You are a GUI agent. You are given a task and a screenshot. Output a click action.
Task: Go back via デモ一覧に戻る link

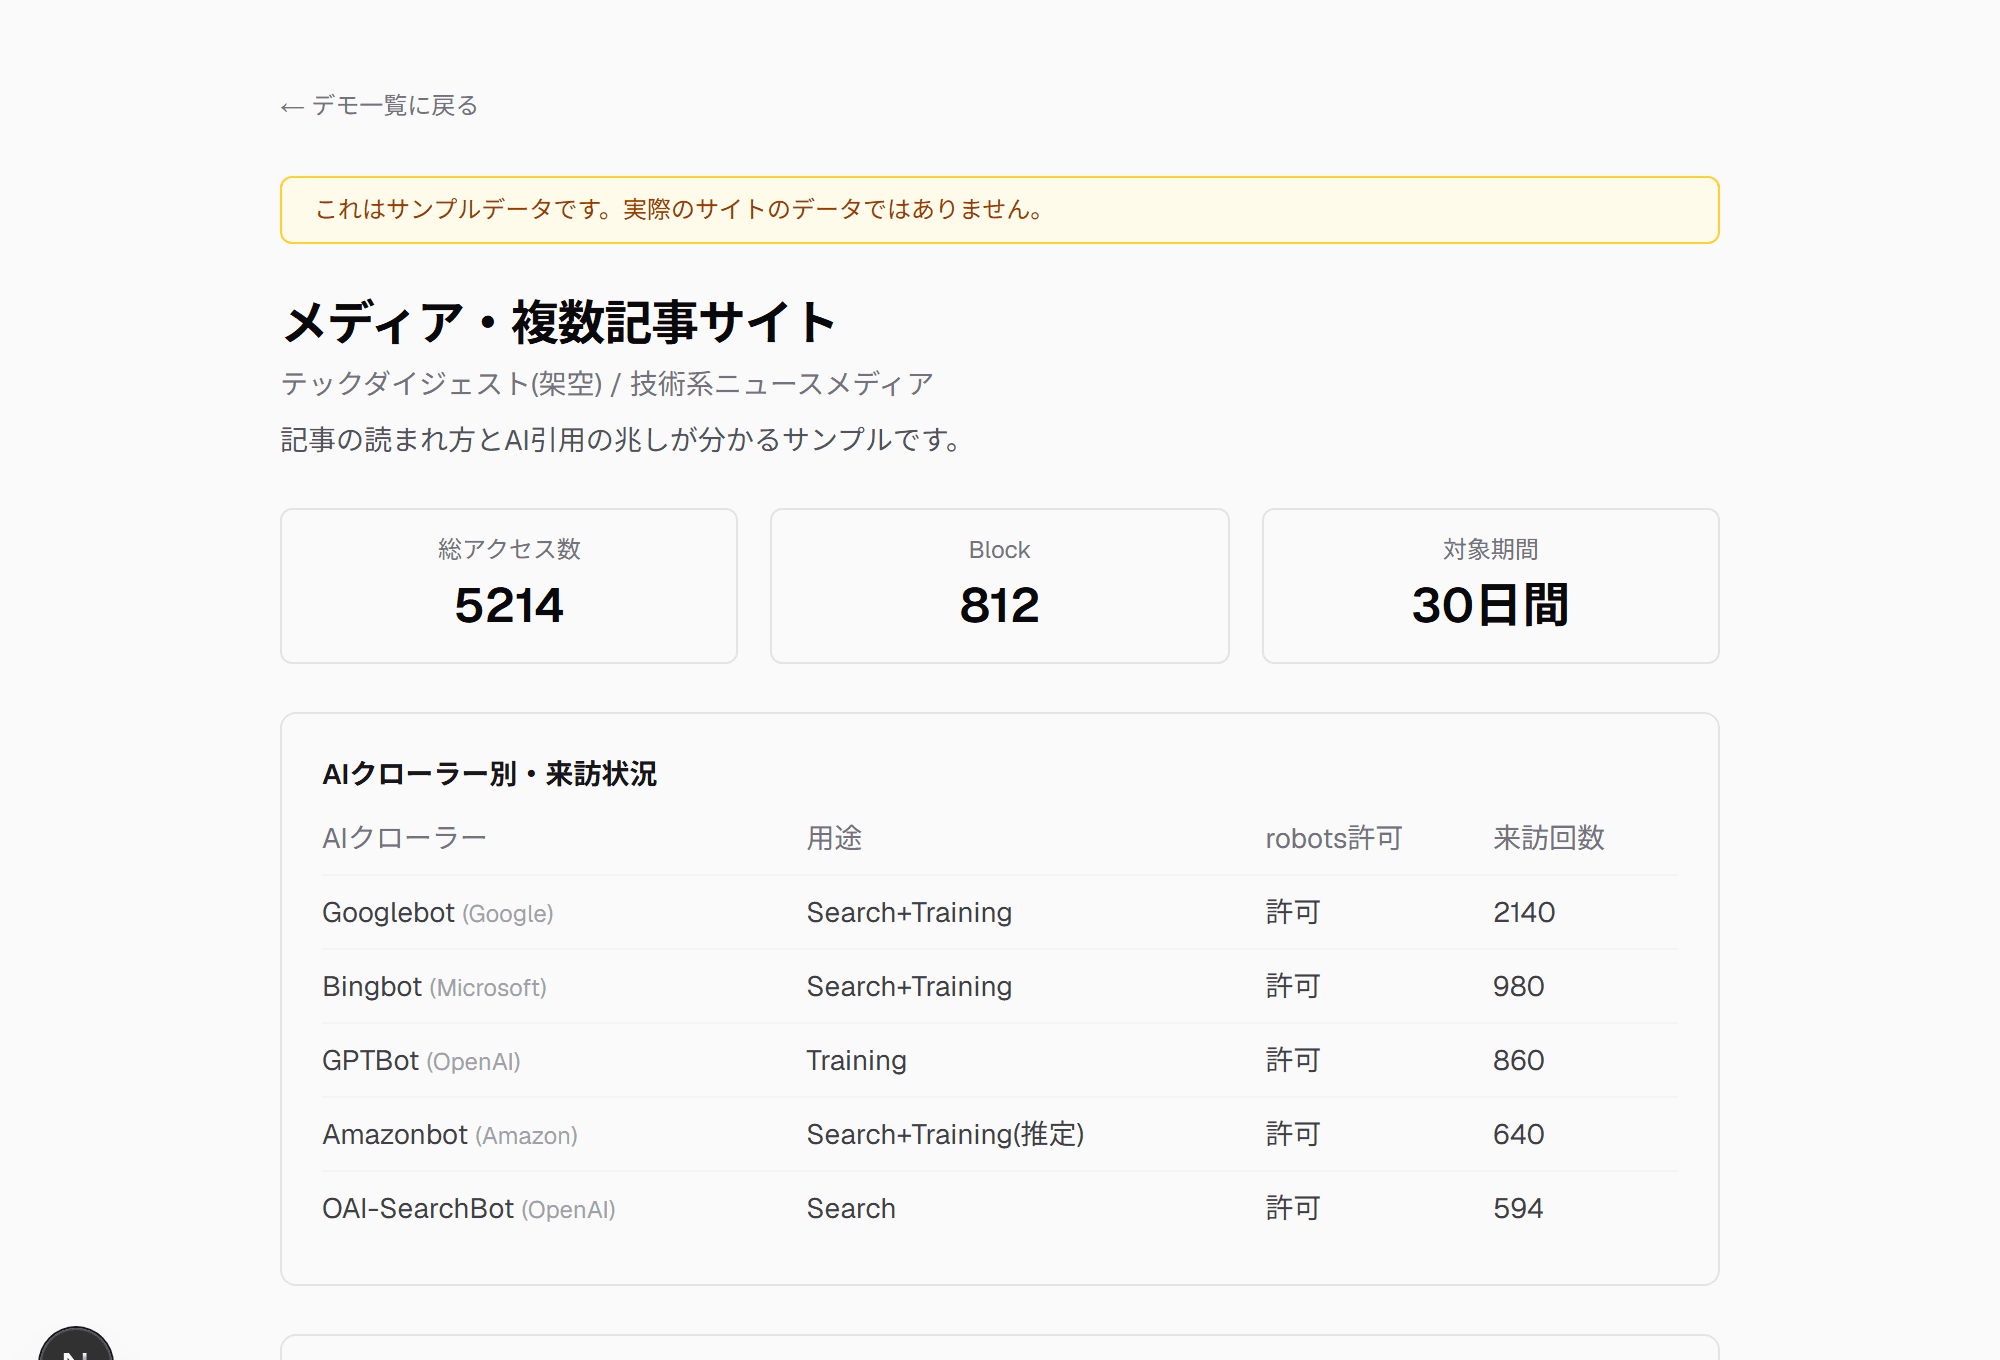pyautogui.click(x=379, y=105)
